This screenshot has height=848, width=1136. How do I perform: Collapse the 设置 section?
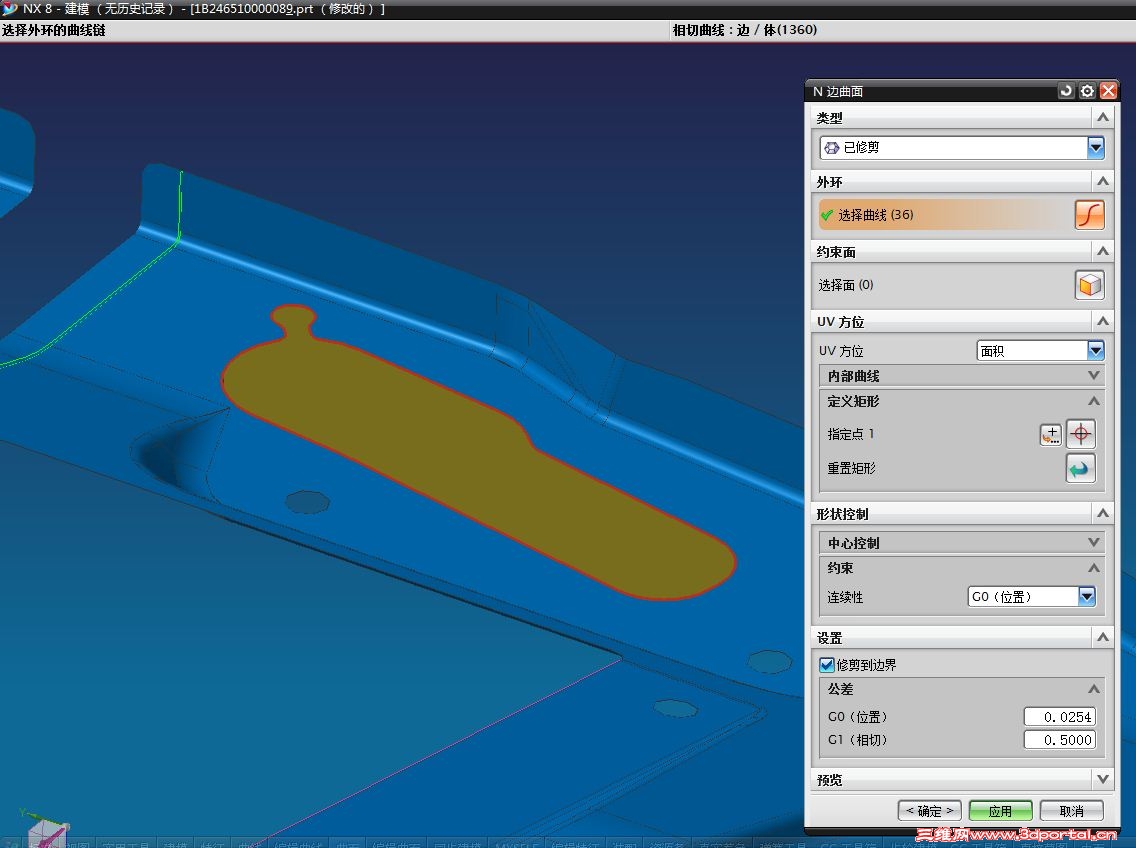coord(1103,637)
